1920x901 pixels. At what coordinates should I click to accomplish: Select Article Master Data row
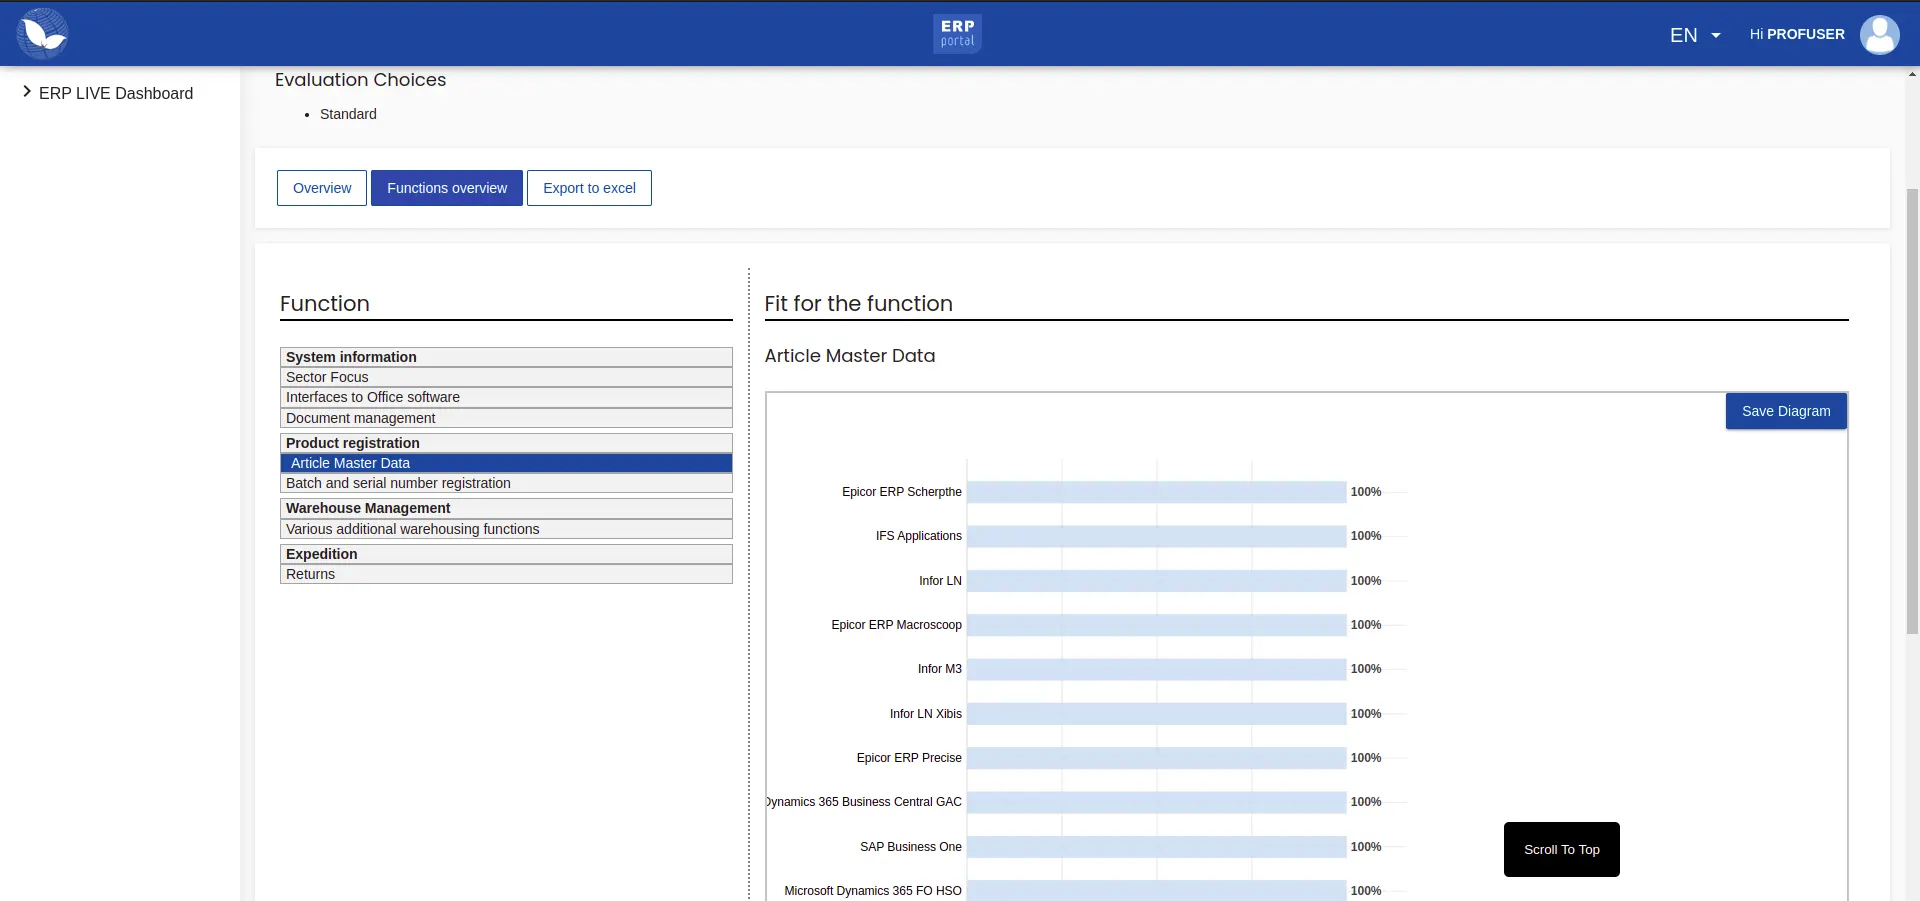(506, 463)
